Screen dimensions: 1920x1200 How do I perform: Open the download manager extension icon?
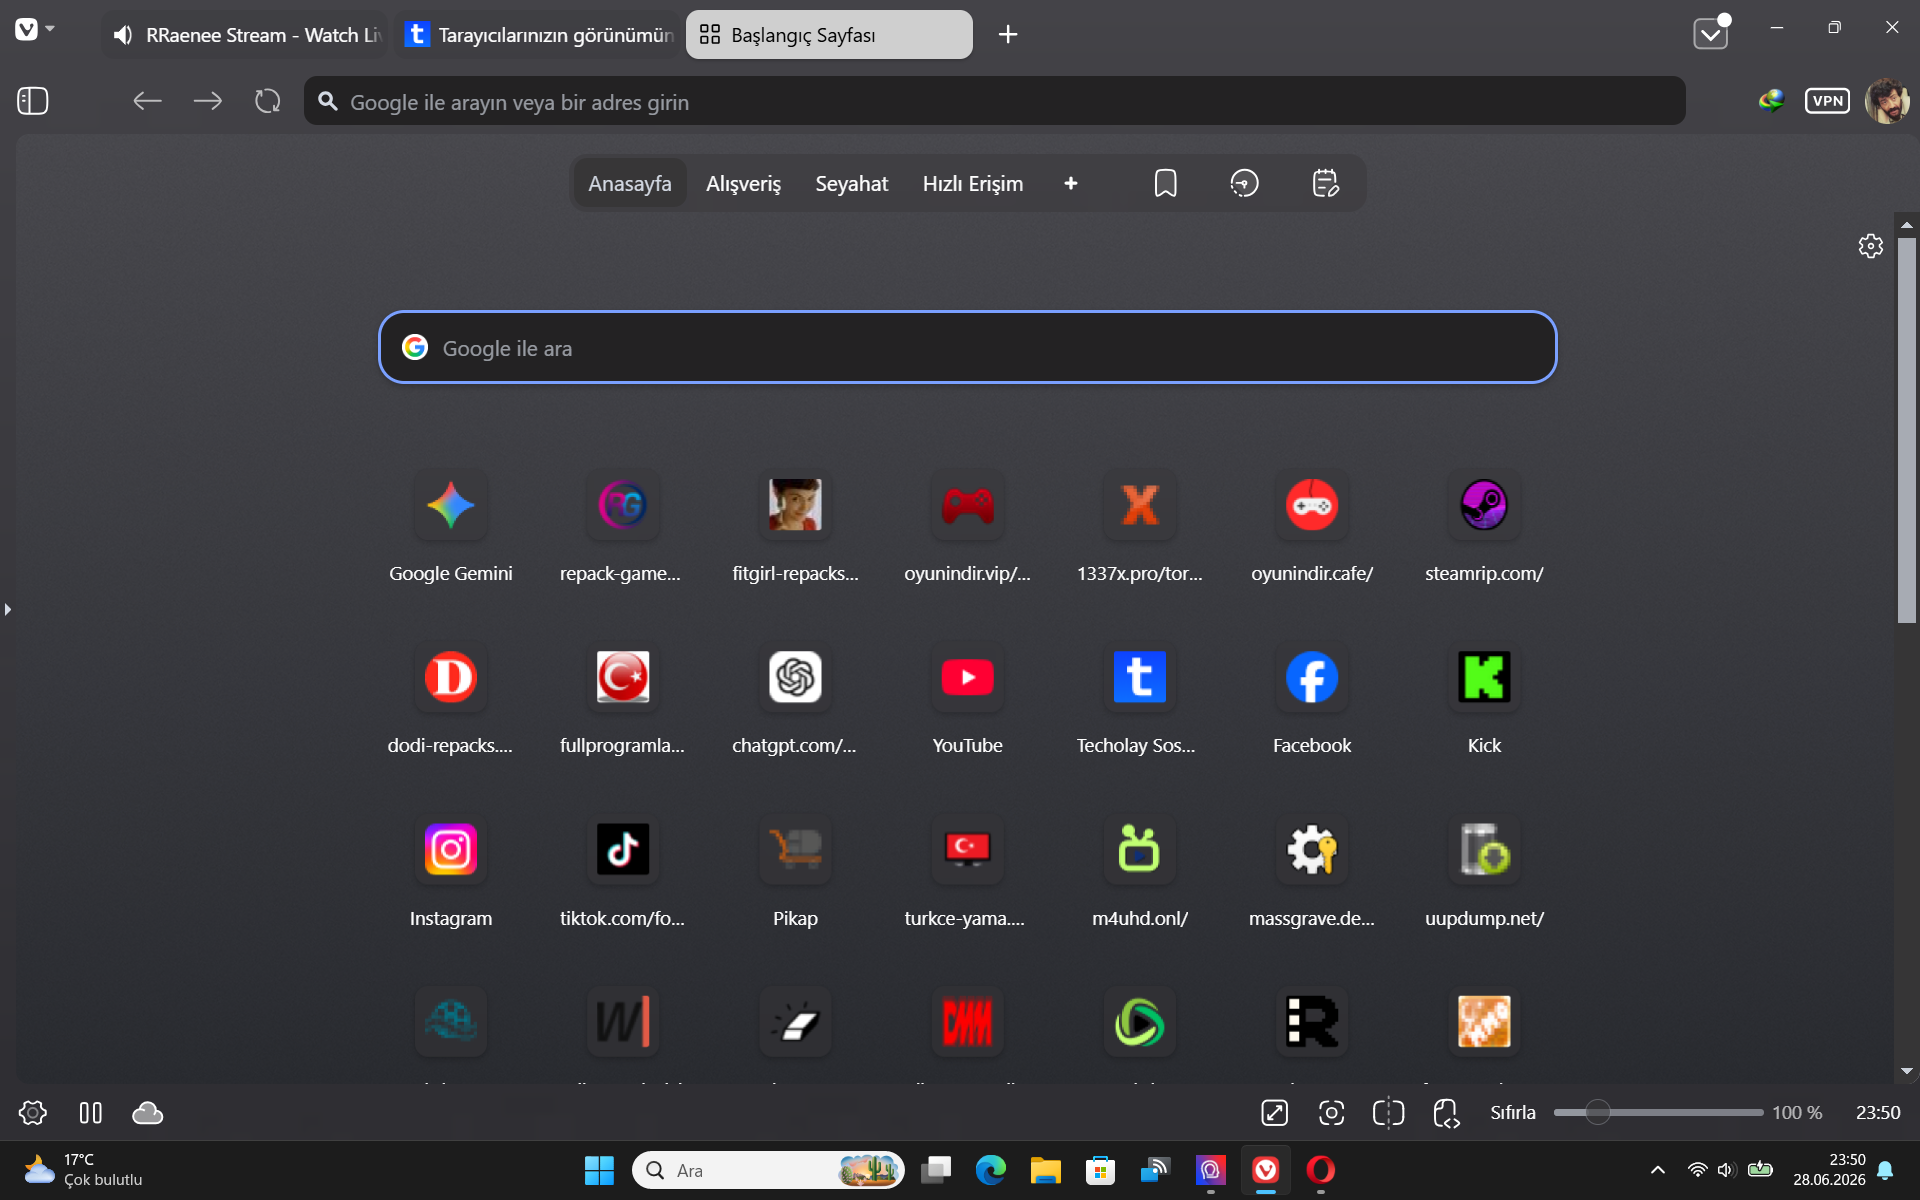[1772, 101]
